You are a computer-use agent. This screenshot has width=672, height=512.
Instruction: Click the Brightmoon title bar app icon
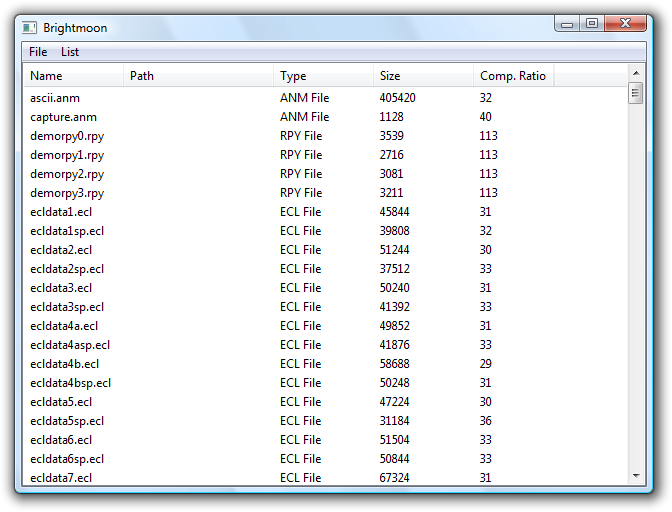point(29,28)
